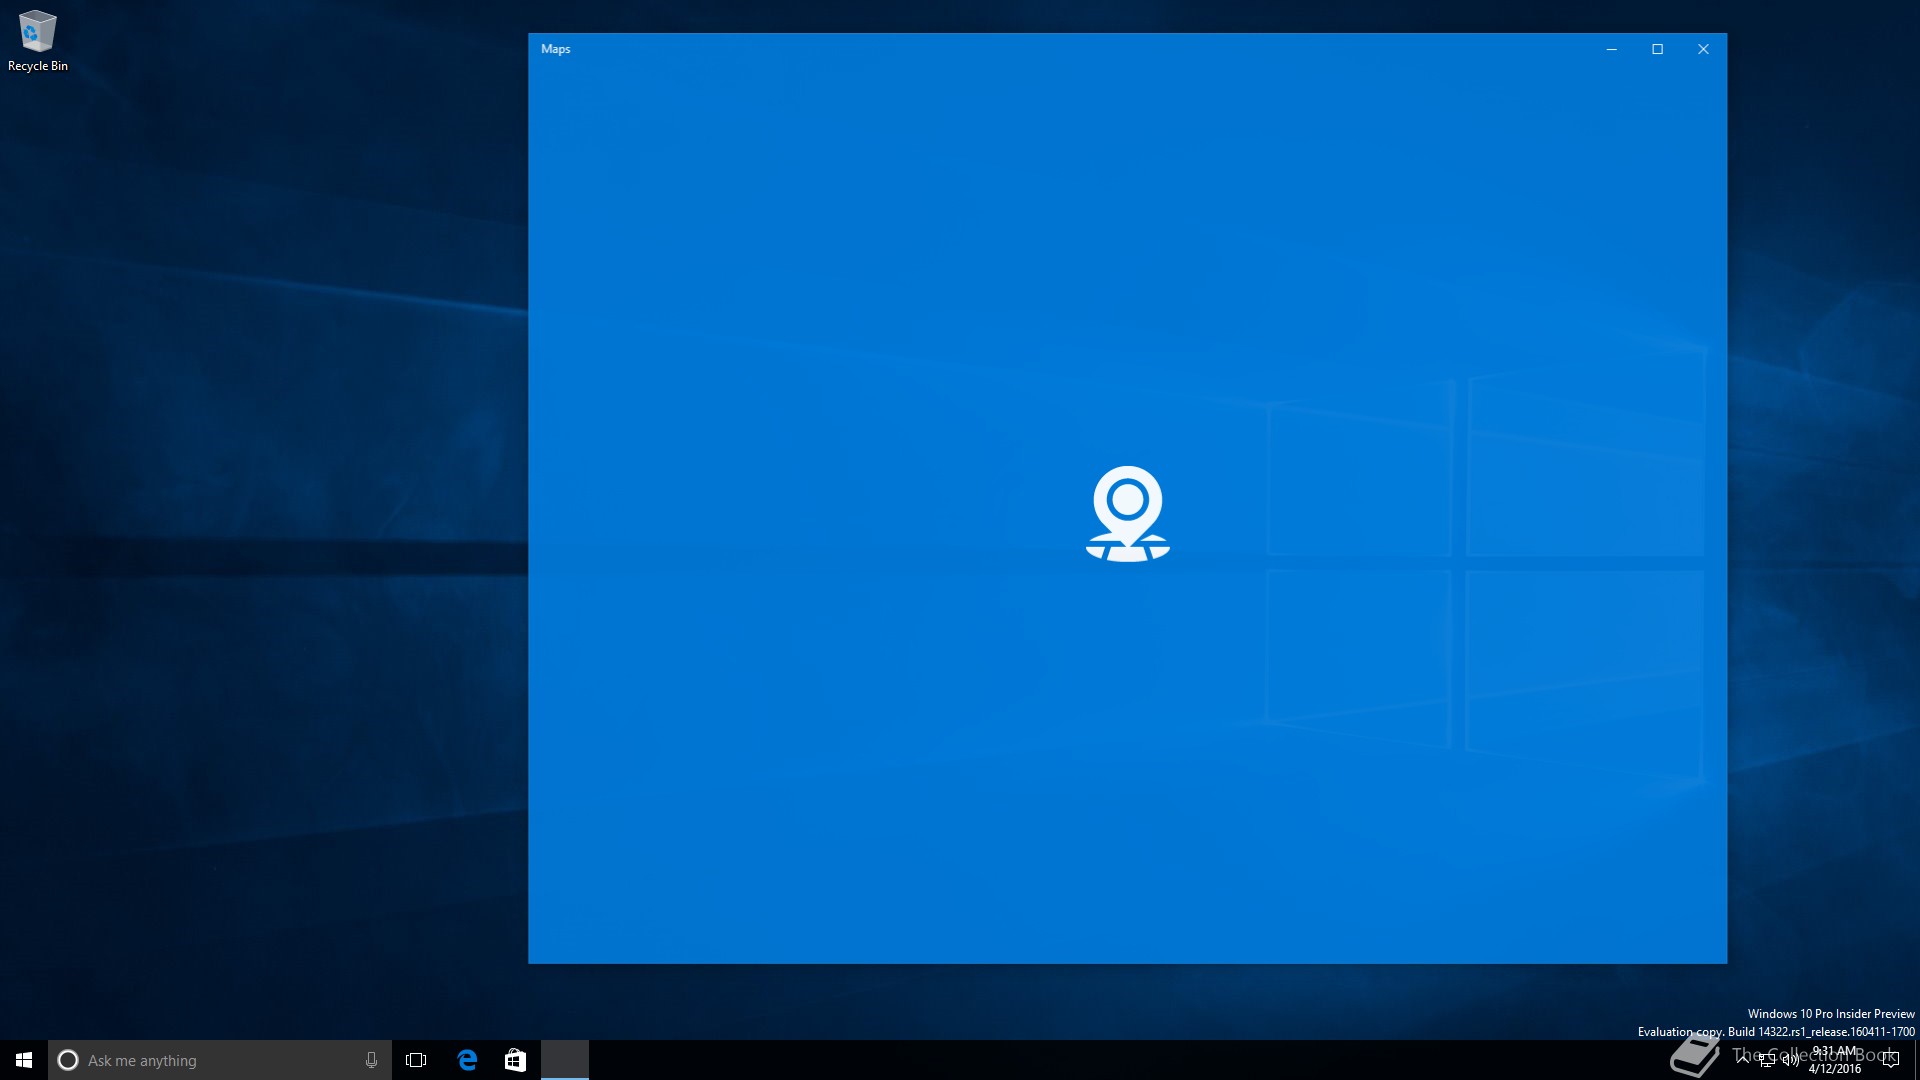Open the volume control tray icon
This screenshot has height=1080, width=1920.
pyautogui.click(x=1790, y=1060)
